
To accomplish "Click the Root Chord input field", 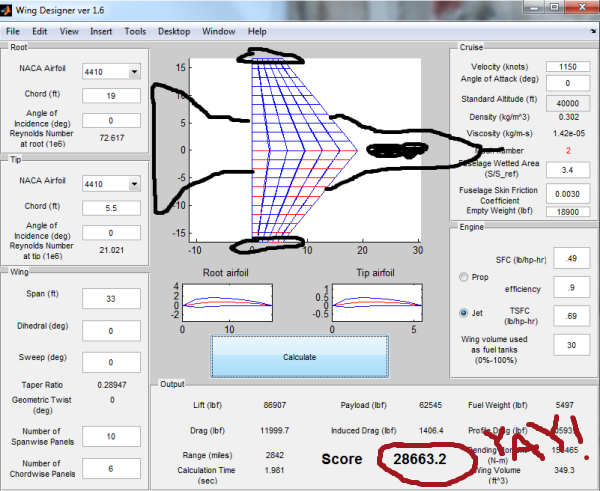I will [110, 95].
